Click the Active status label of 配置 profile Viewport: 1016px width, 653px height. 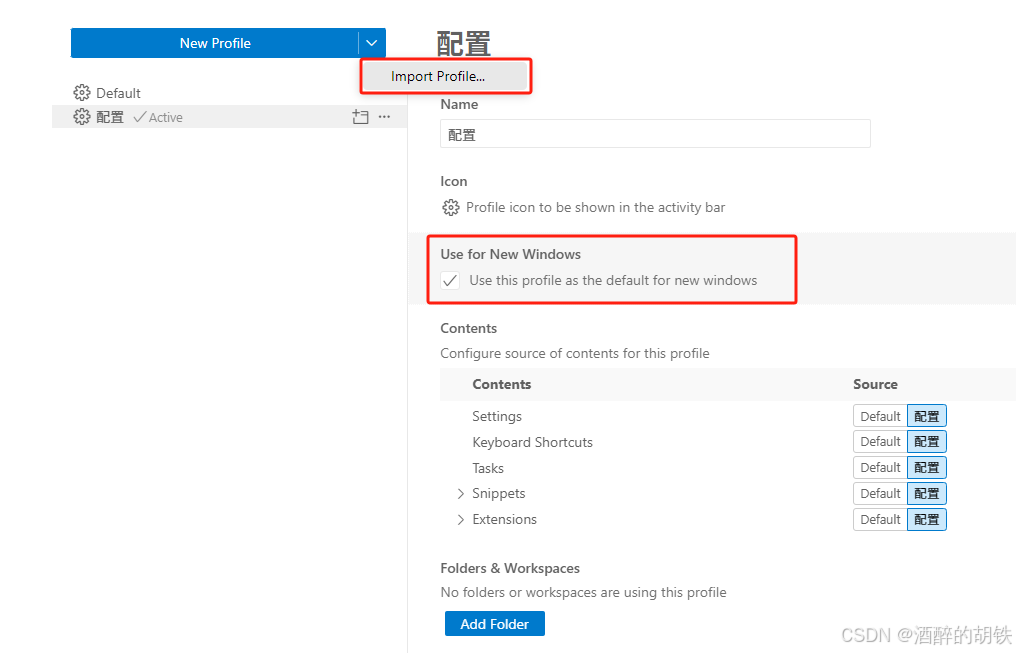point(158,117)
